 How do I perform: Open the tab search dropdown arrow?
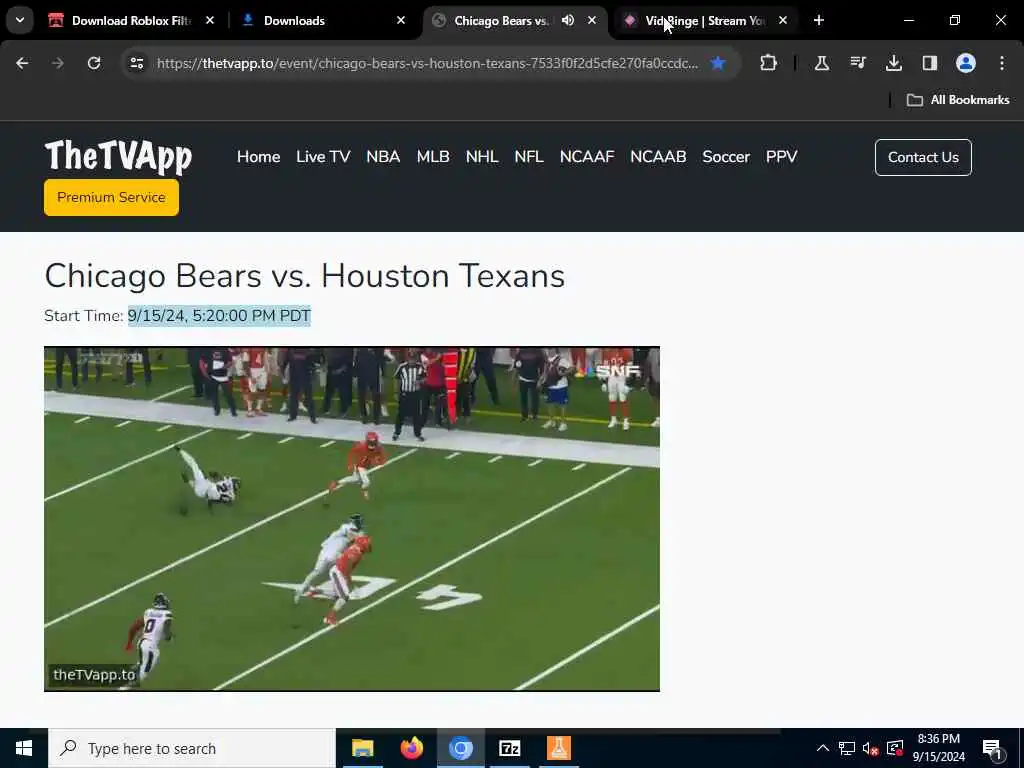point(20,20)
